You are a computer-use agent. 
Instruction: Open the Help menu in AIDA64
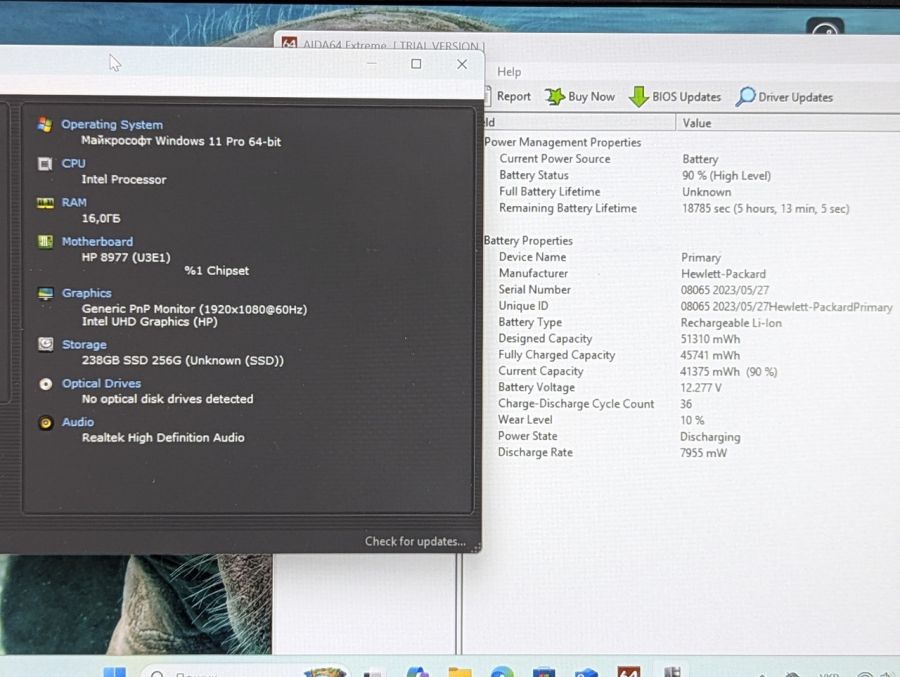click(509, 72)
